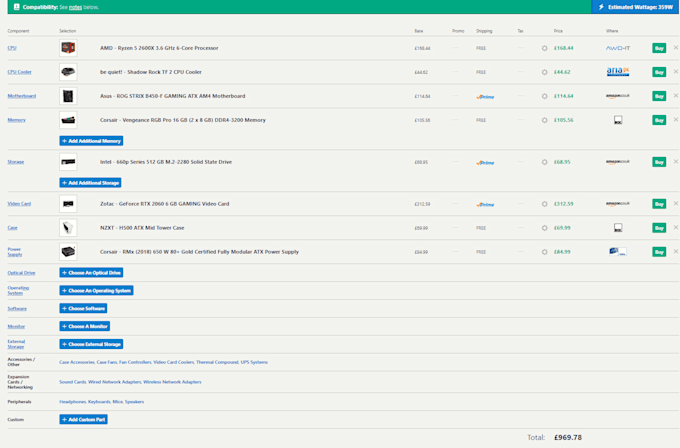Remove the Corsair power supply with its X icon
This screenshot has height=448, width=680.
pos(676,251)
